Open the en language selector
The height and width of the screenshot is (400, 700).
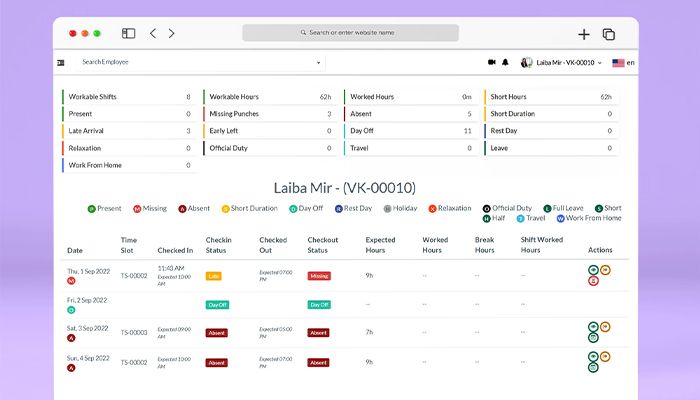click(623, 62)
